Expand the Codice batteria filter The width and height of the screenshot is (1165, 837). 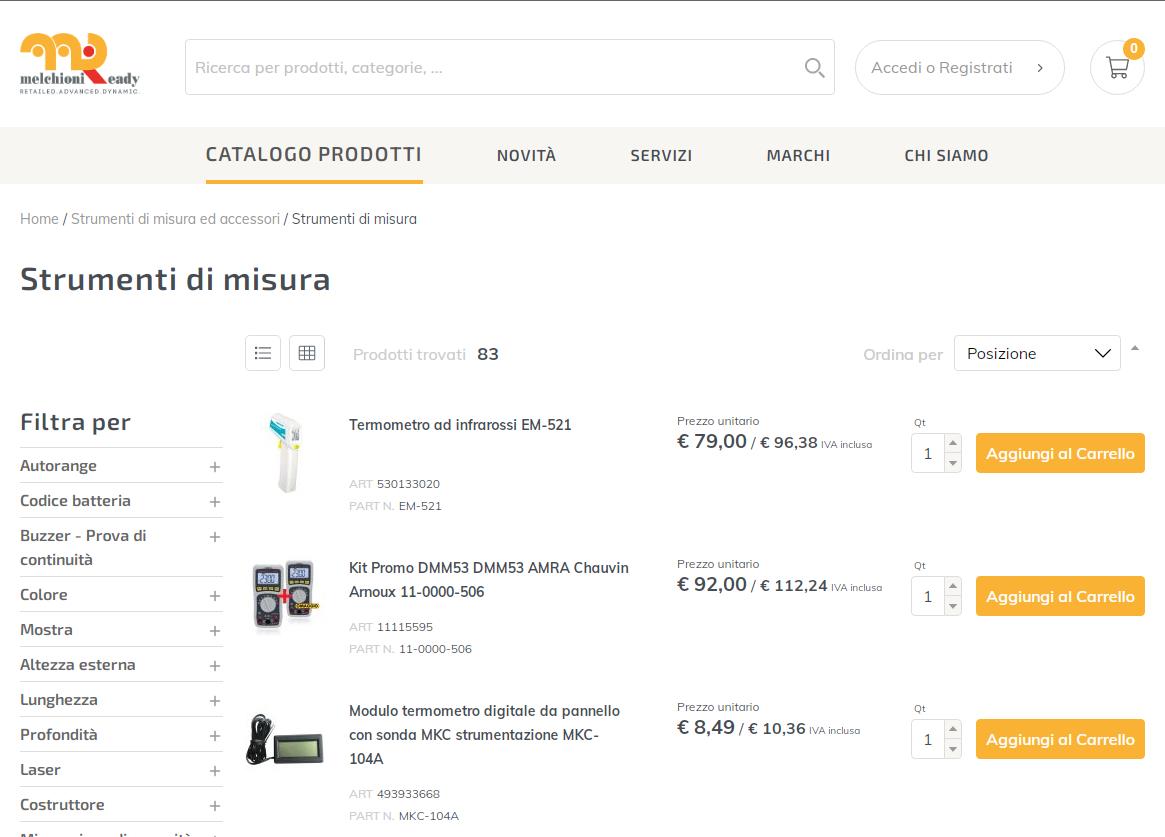click(x=214, y=502)
